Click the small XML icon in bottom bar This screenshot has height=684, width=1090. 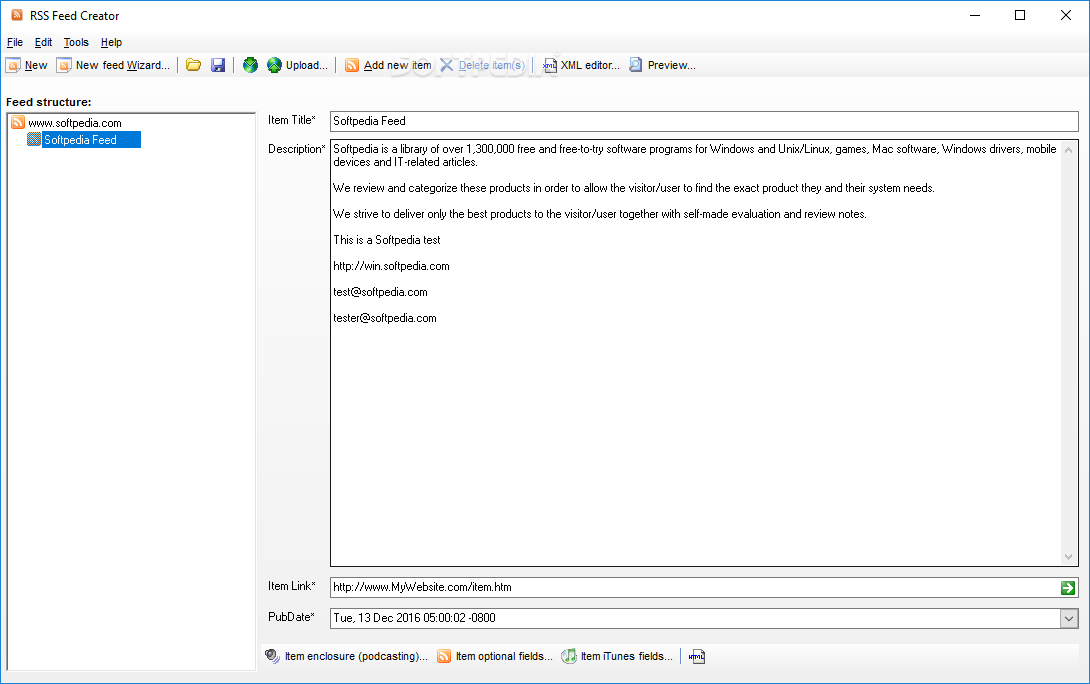click(x=697, y=656)
